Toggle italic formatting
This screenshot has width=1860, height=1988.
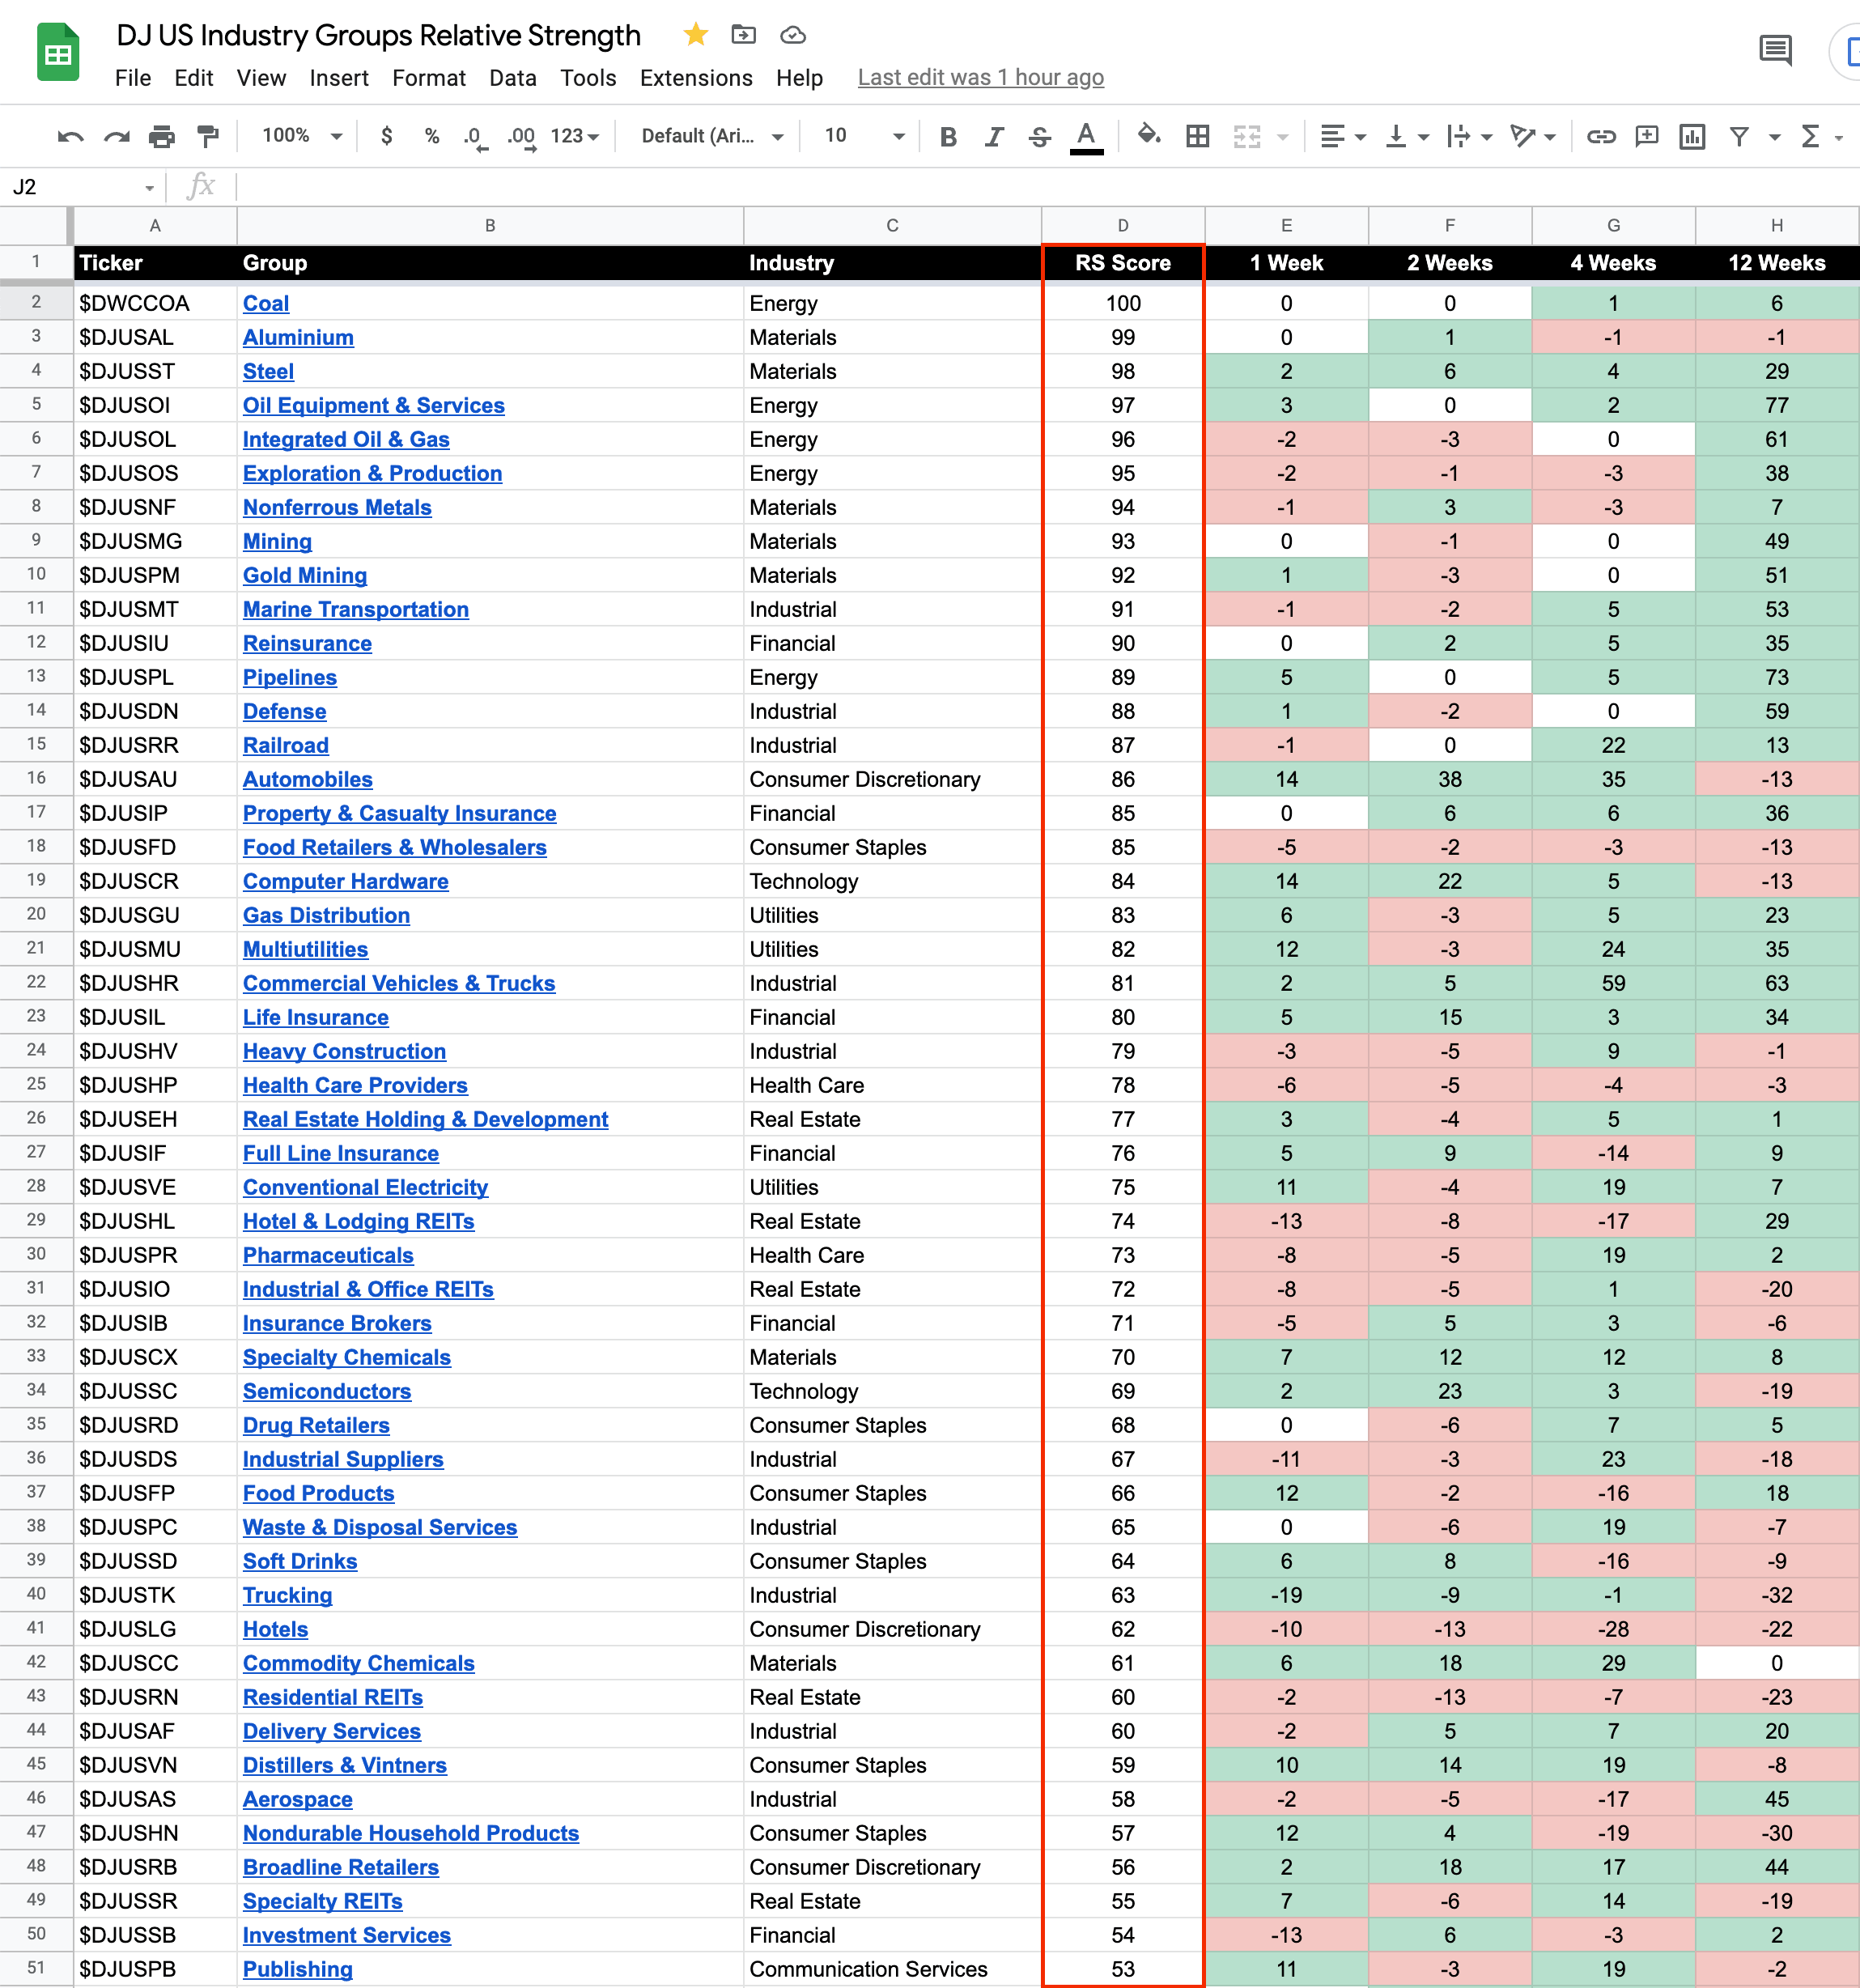coord(993,136)
